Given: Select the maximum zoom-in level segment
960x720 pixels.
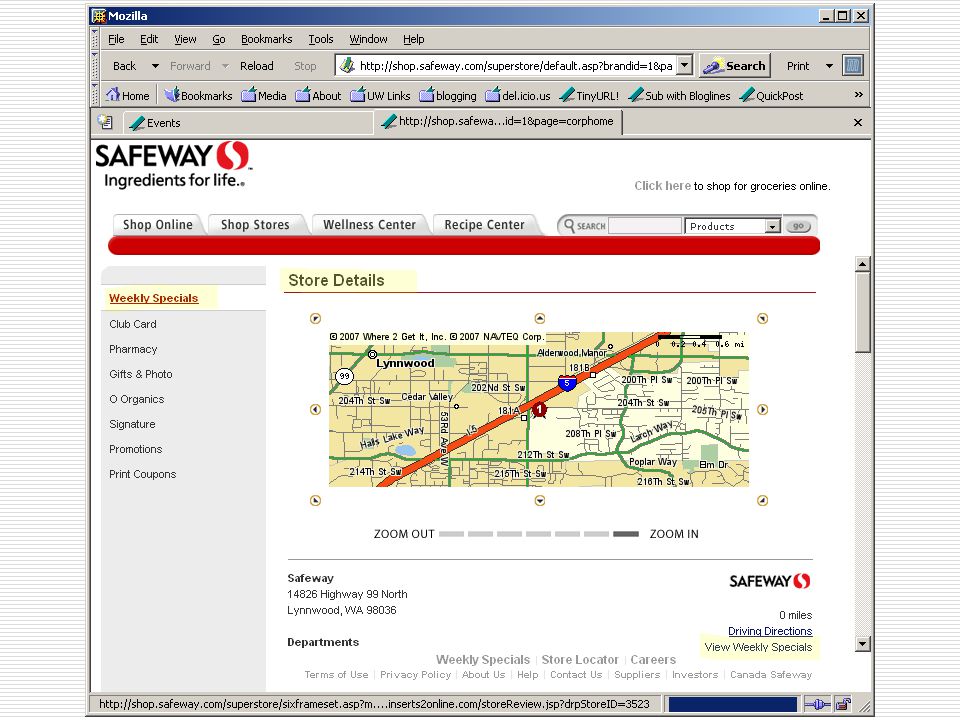Looking at the screenshot, I should [x=626, y=534].
